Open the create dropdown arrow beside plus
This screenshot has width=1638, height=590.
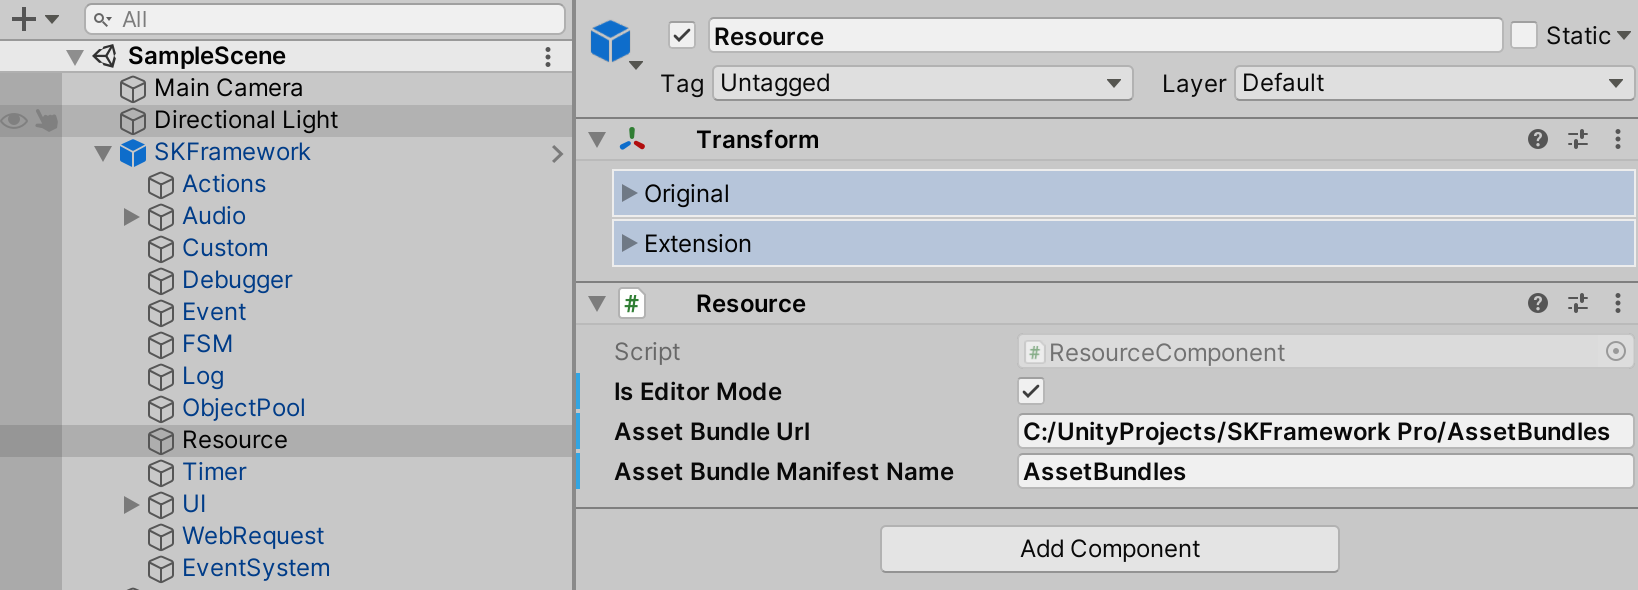coord(52,19)
